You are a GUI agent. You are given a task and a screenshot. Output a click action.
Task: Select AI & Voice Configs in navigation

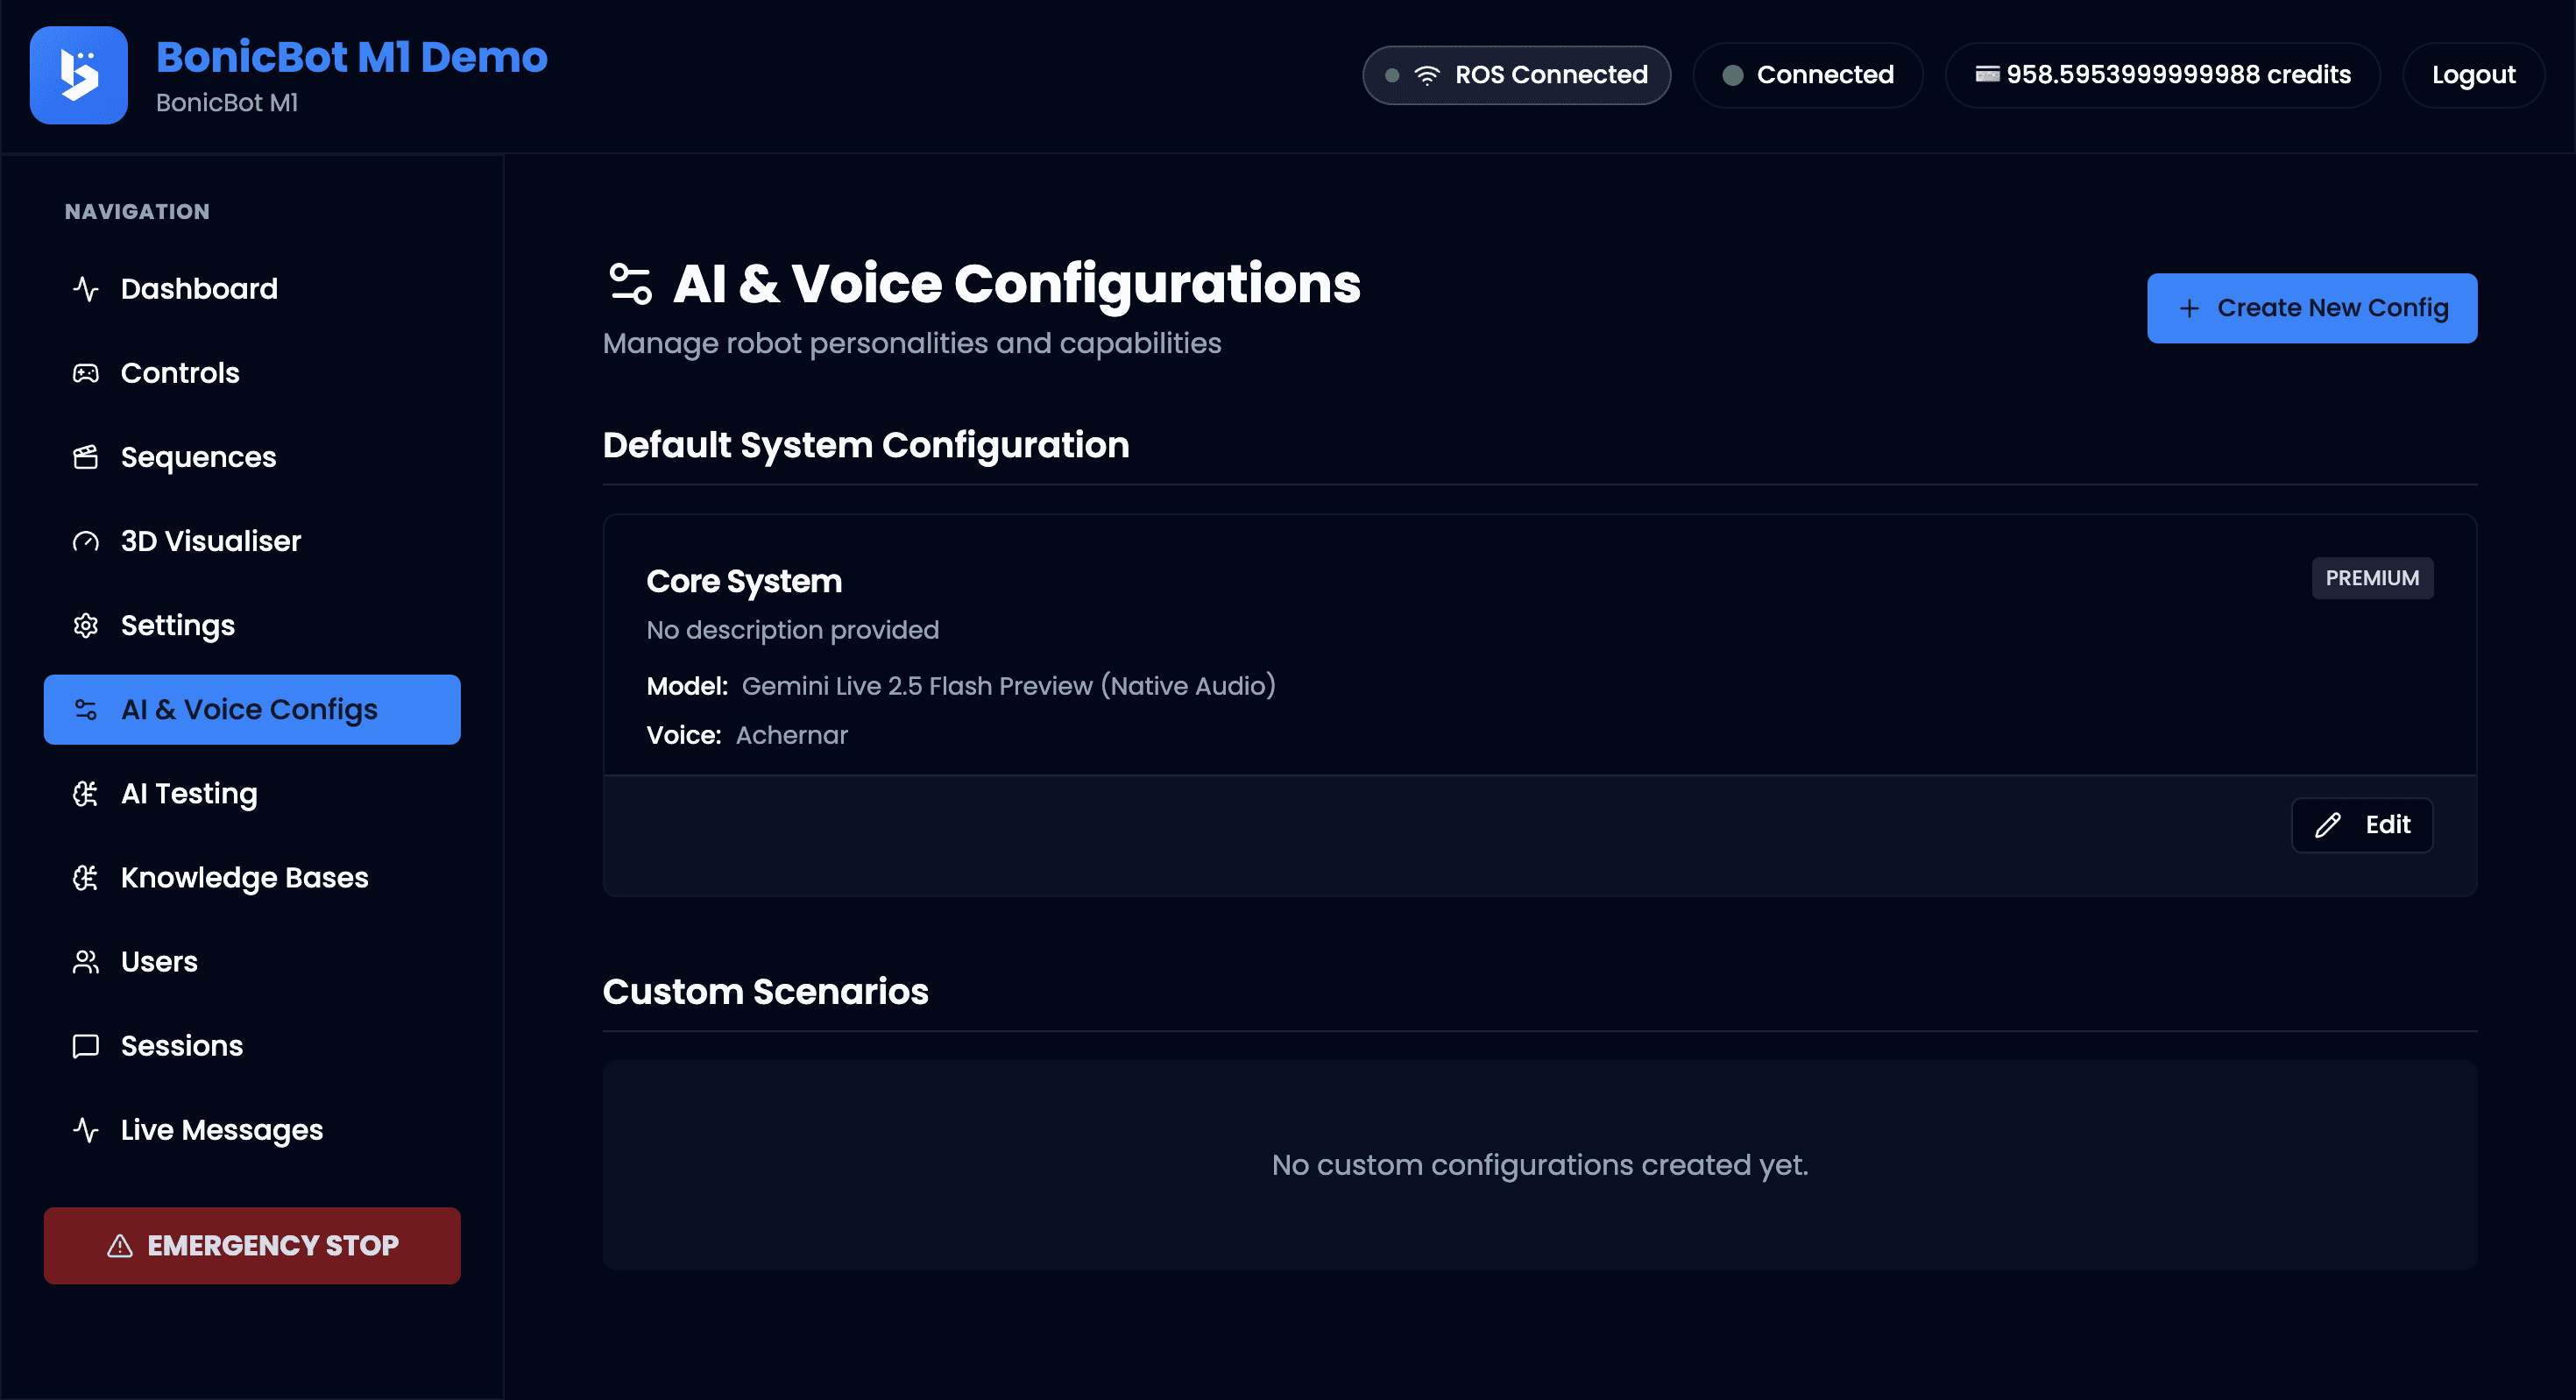[251, 709]
